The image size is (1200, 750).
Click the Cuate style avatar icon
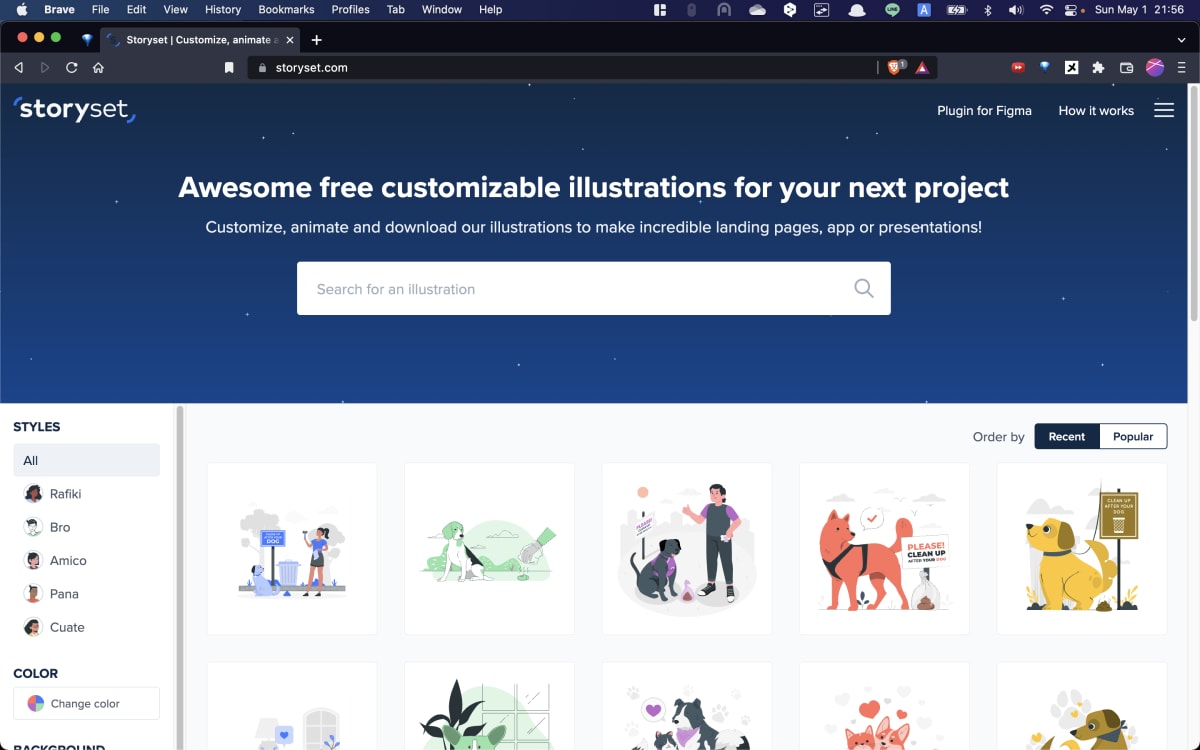(x=33, y=627)
